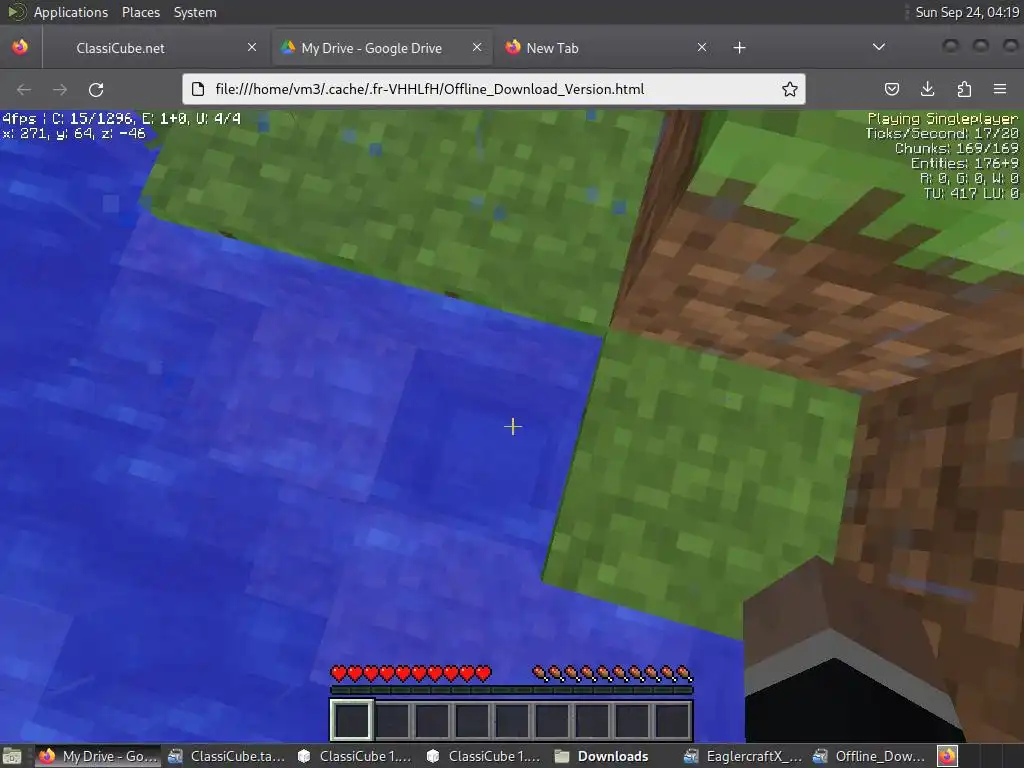Viewport: 1024px width, 768px height.
Task: Click the experience bar
Action: (512, 690)
